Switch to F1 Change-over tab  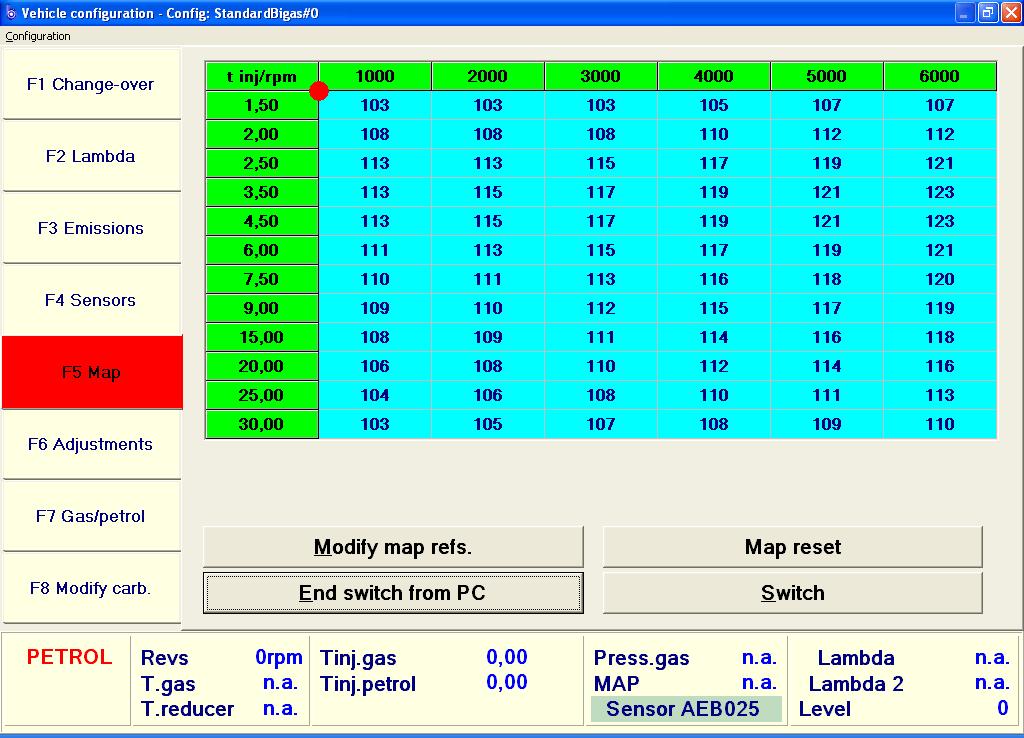click(91, 85)
